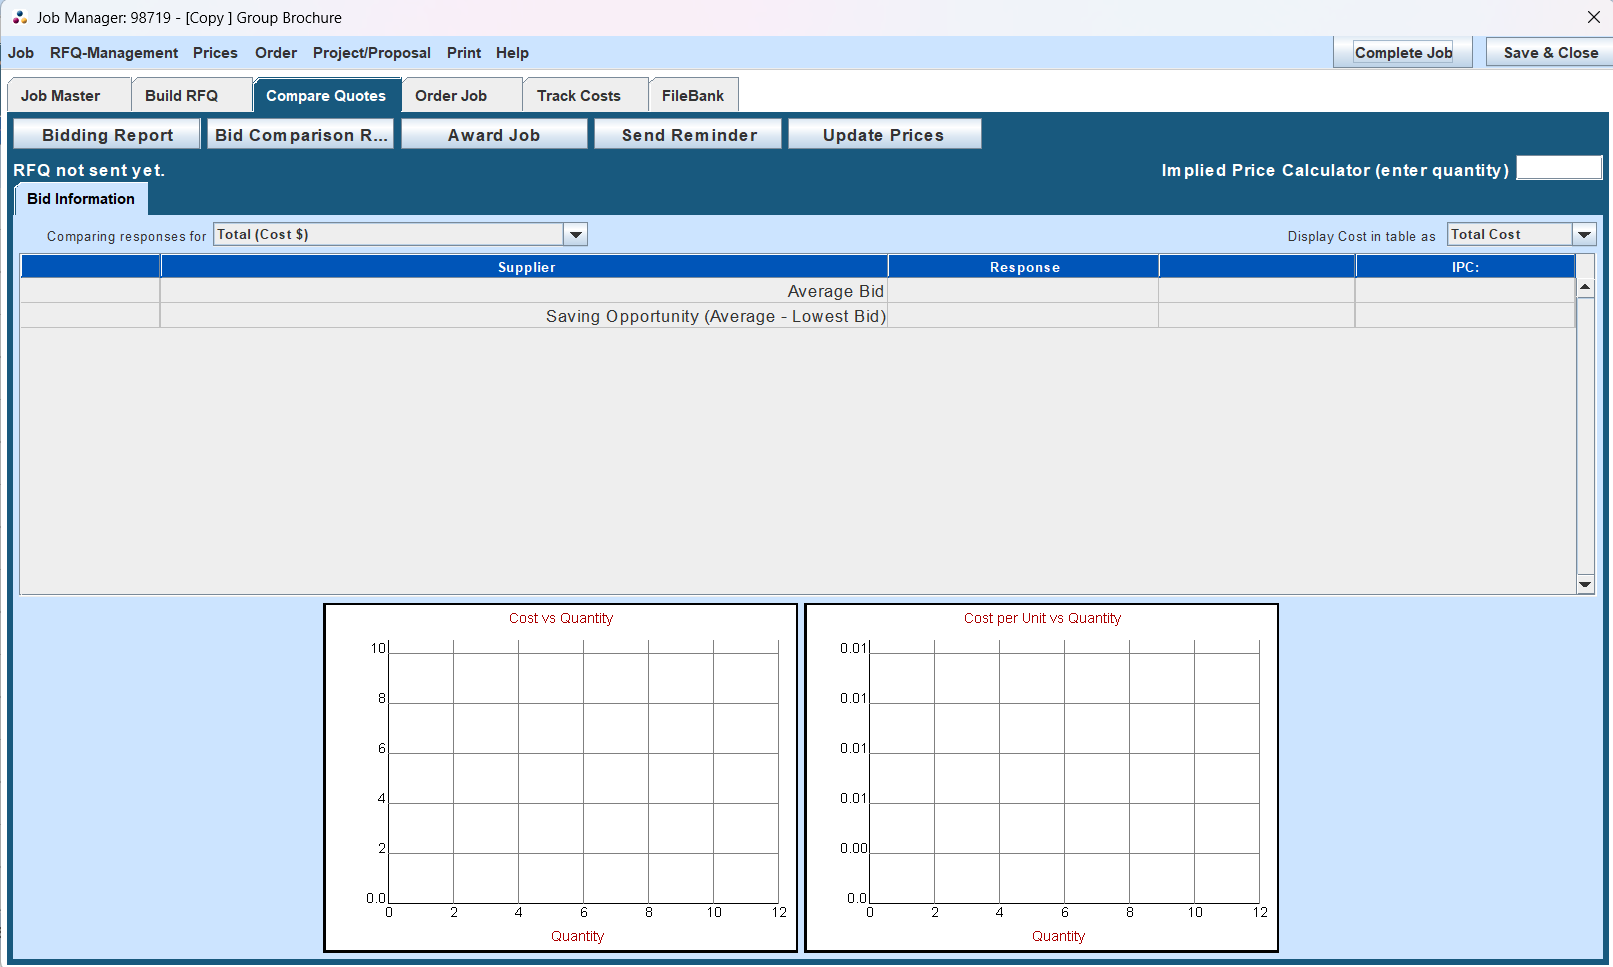1613x967 pixels.
Task: Click the table scrollbar down arrow
Action: (1584, 584)
